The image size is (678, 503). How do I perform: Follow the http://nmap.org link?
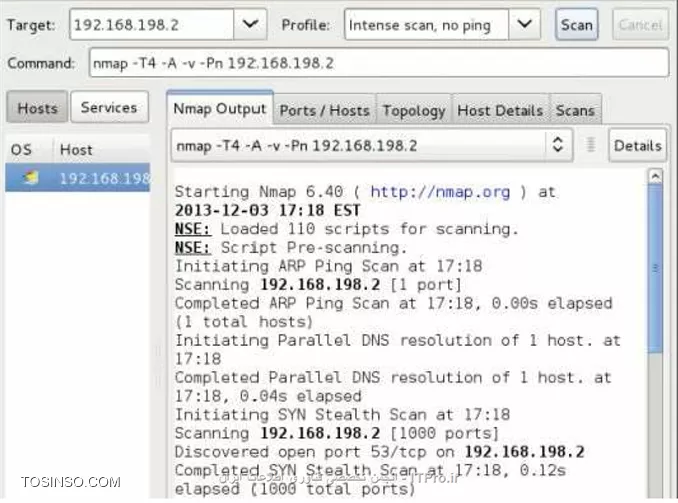pos(440,192)
